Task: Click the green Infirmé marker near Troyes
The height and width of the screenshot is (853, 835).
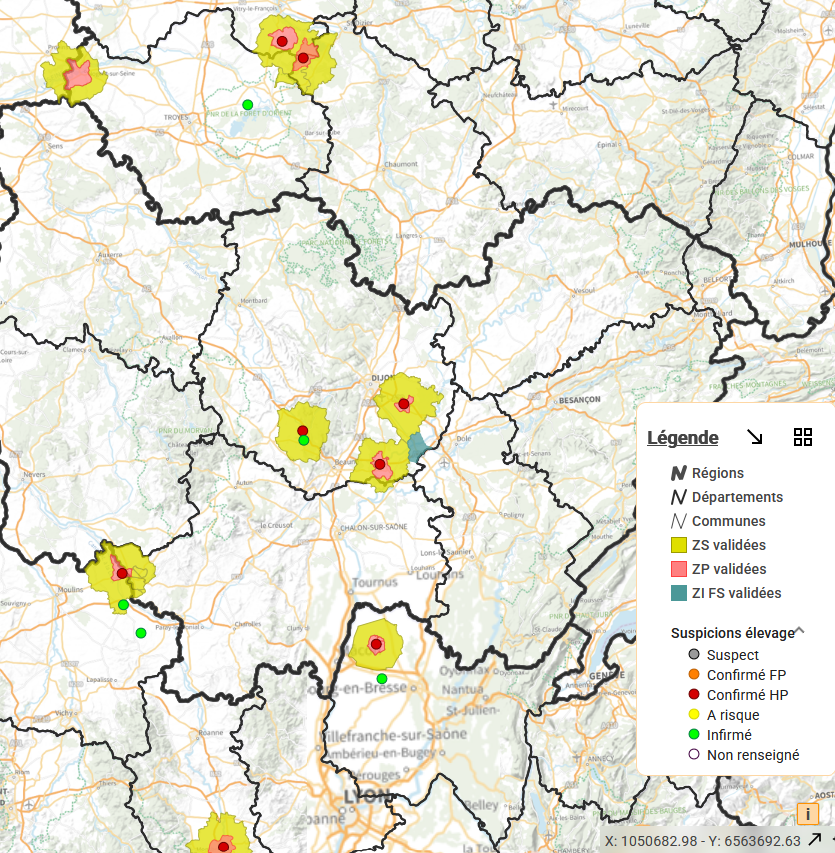Action: [x=247, y=105]
